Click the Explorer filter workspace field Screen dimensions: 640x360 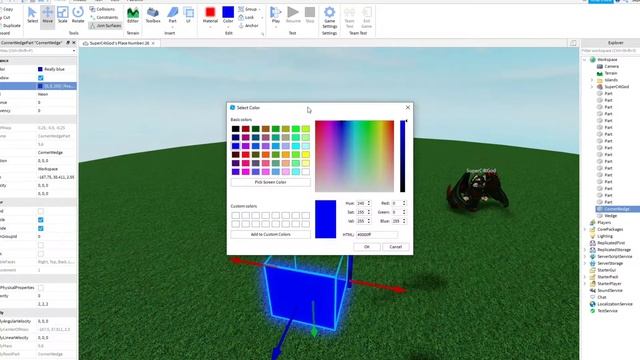point(609,51)
